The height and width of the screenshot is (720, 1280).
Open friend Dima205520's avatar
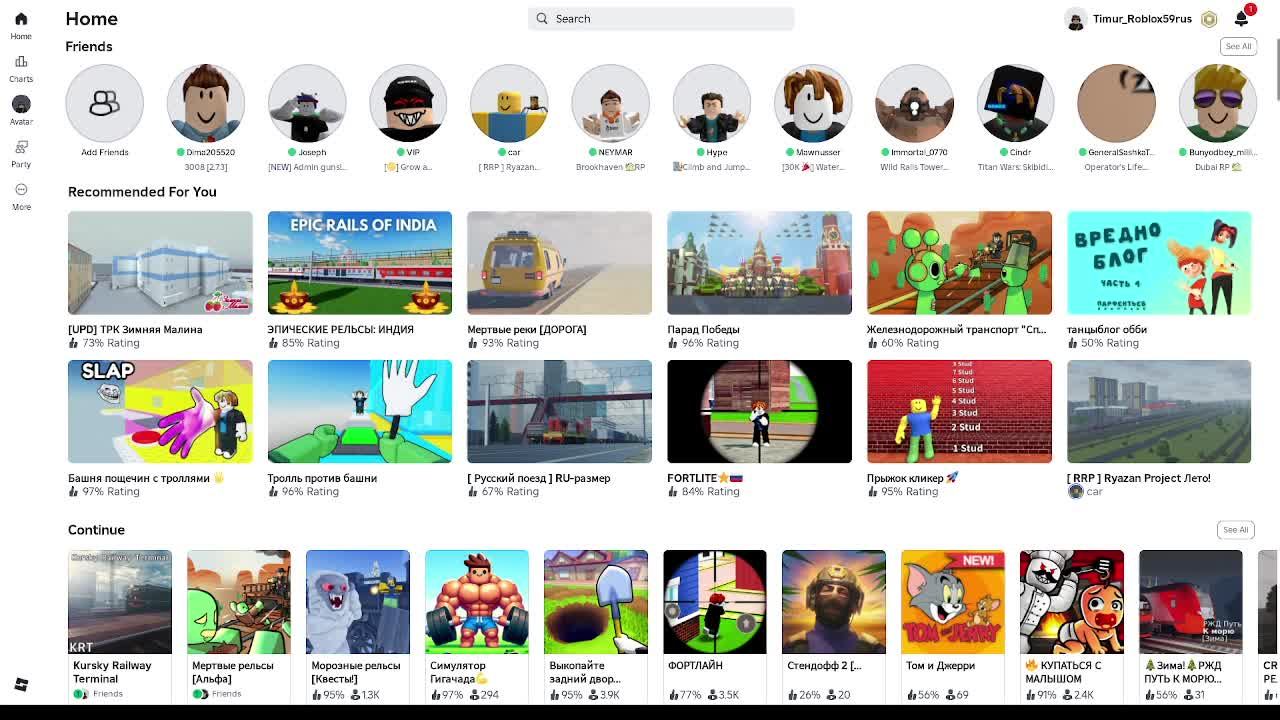click(x=205, y=103)
